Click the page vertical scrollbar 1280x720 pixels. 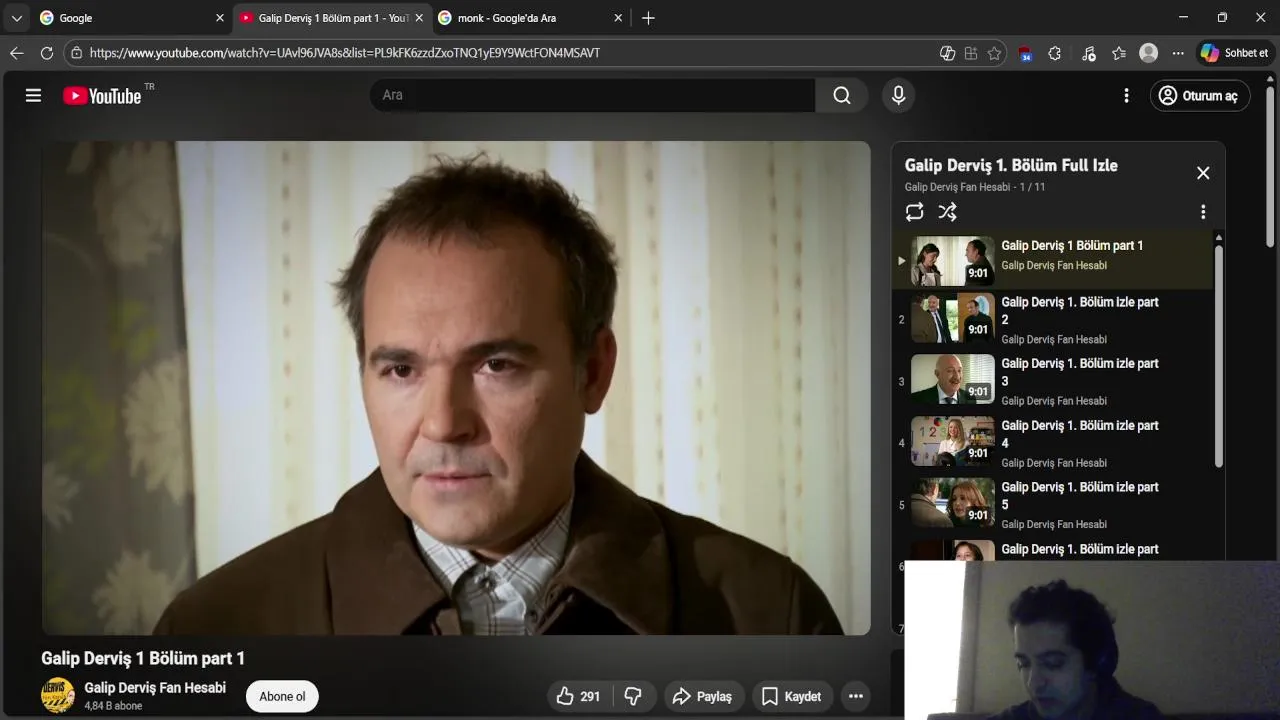click(1271, 165)
